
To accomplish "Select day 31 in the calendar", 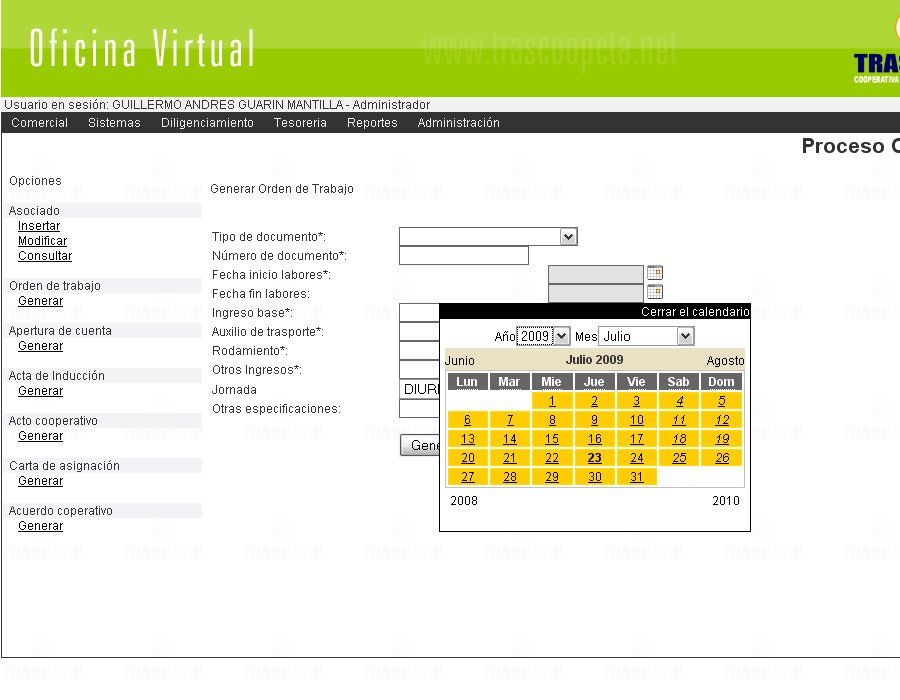I will (636, 477).
